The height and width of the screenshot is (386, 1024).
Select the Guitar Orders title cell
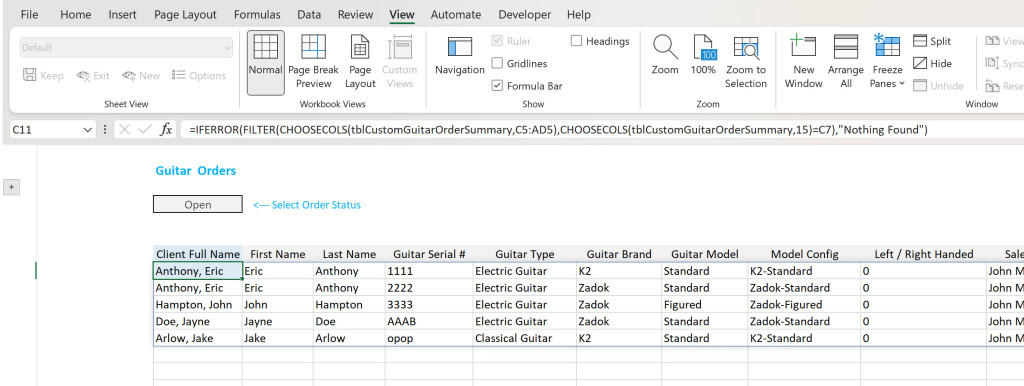(196, 171)
